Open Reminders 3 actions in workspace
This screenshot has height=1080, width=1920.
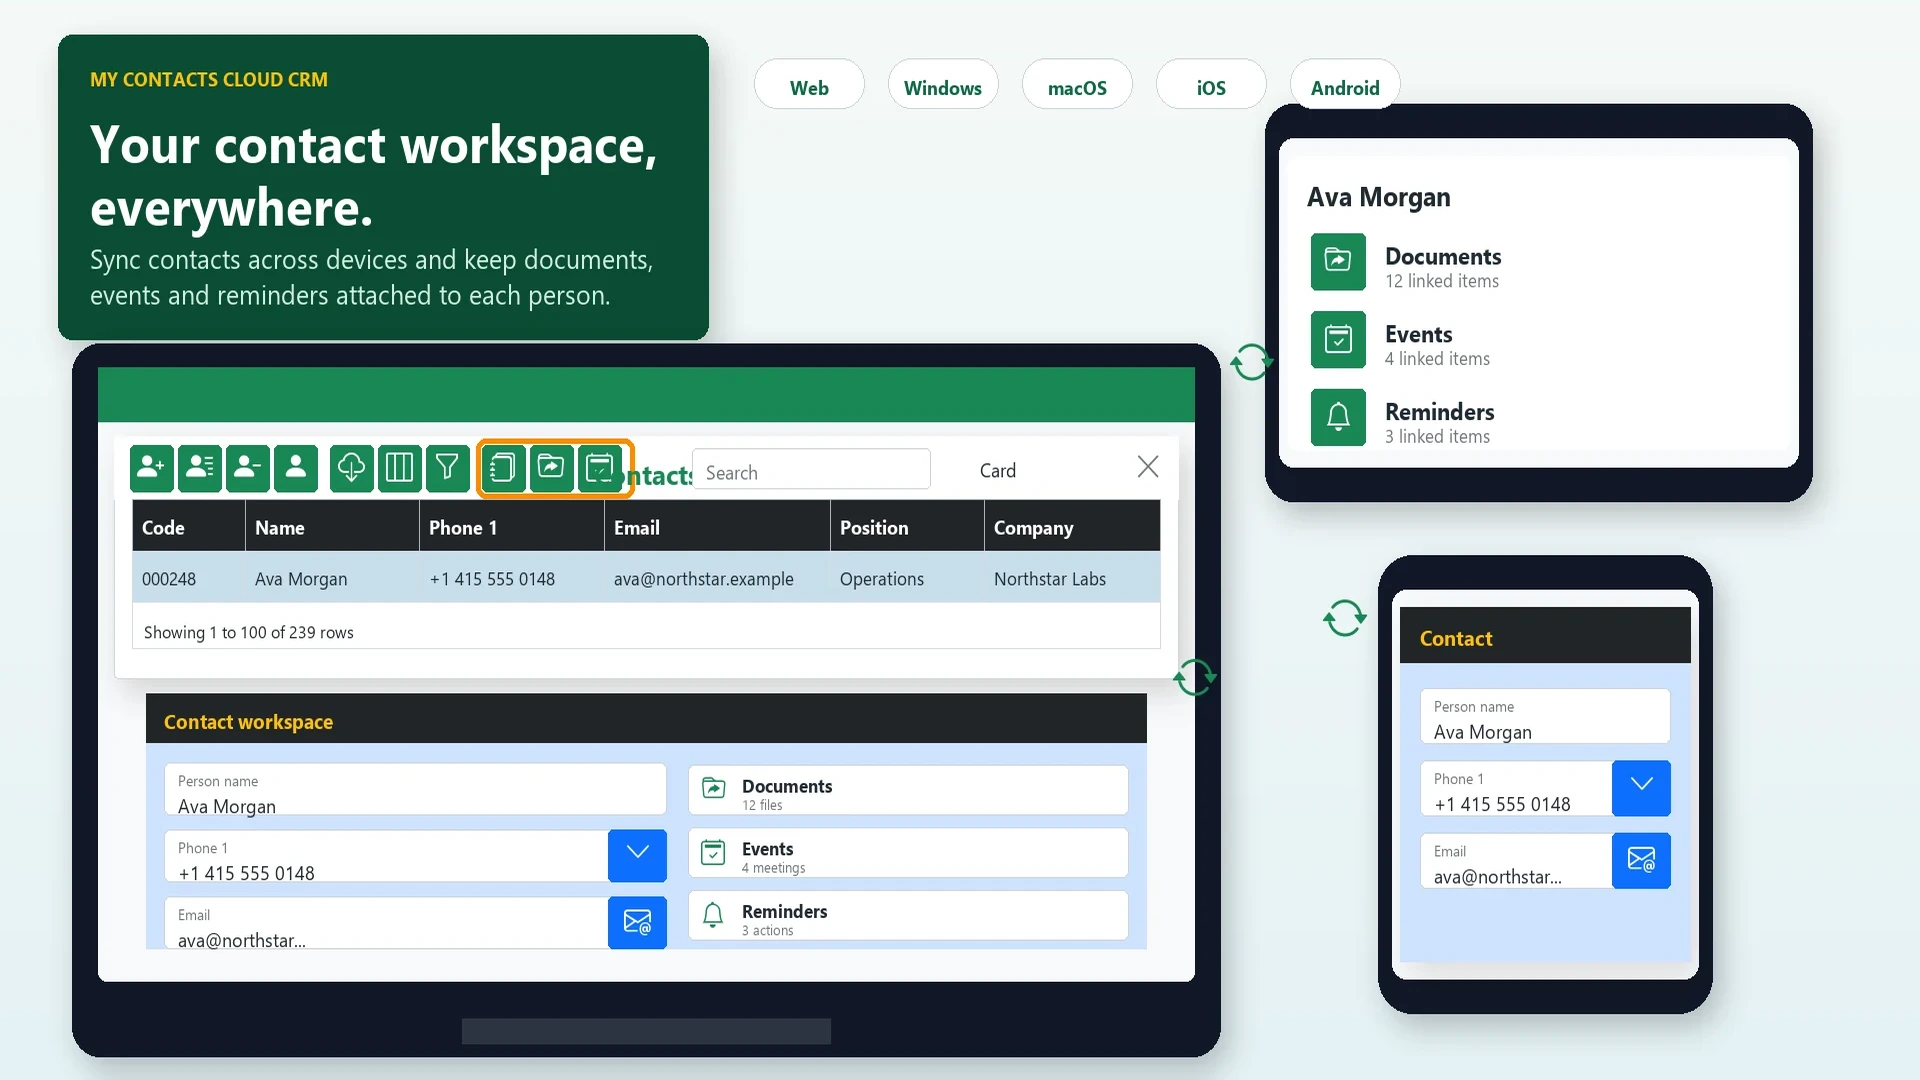(x=908, y=915)
